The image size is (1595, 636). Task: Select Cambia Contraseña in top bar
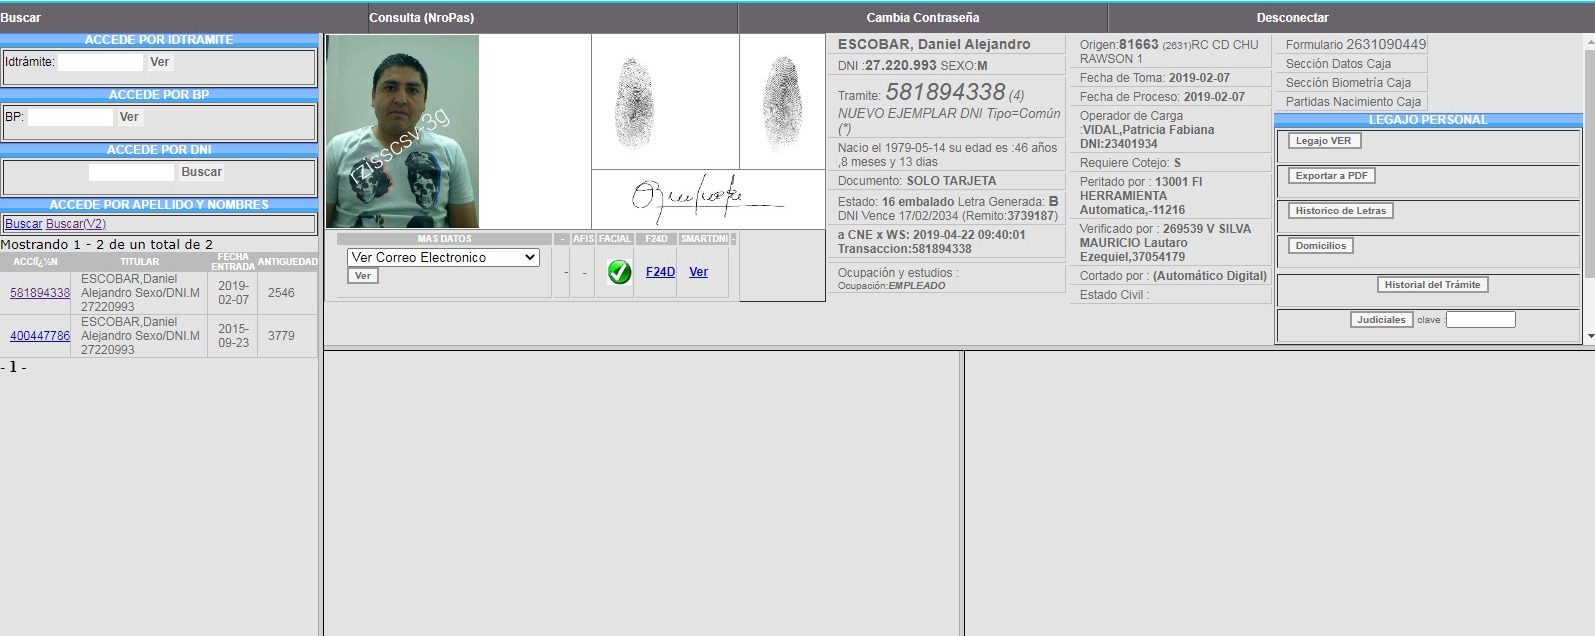point(922,18)
